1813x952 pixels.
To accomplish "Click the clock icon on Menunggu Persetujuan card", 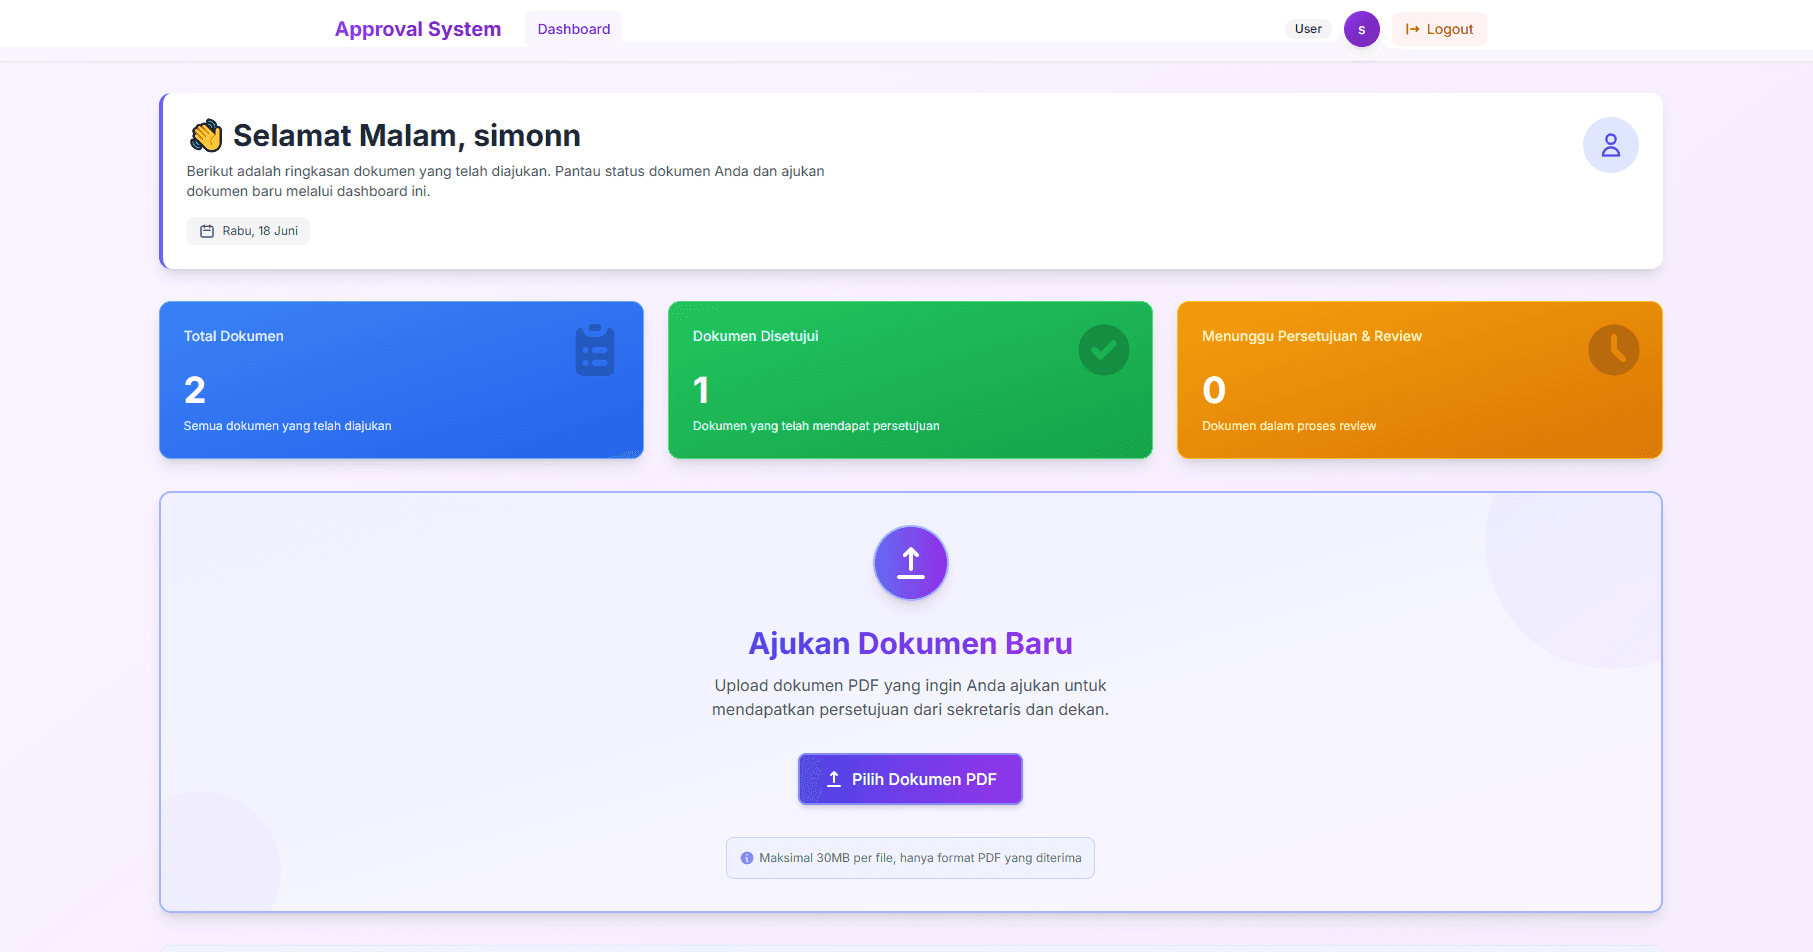I will [1613, 350].
